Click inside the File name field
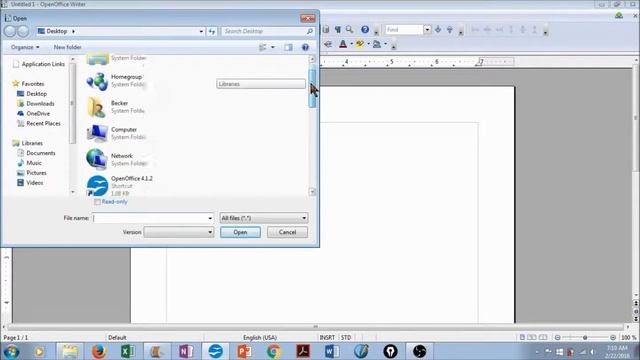640x360 pixels. coord(149,218)
